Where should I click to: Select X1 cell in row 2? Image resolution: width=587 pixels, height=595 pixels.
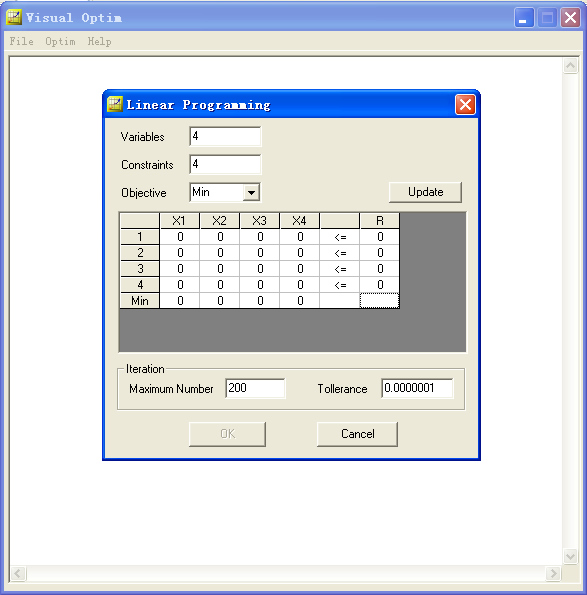pyautogui.click(x=180, y=253)
